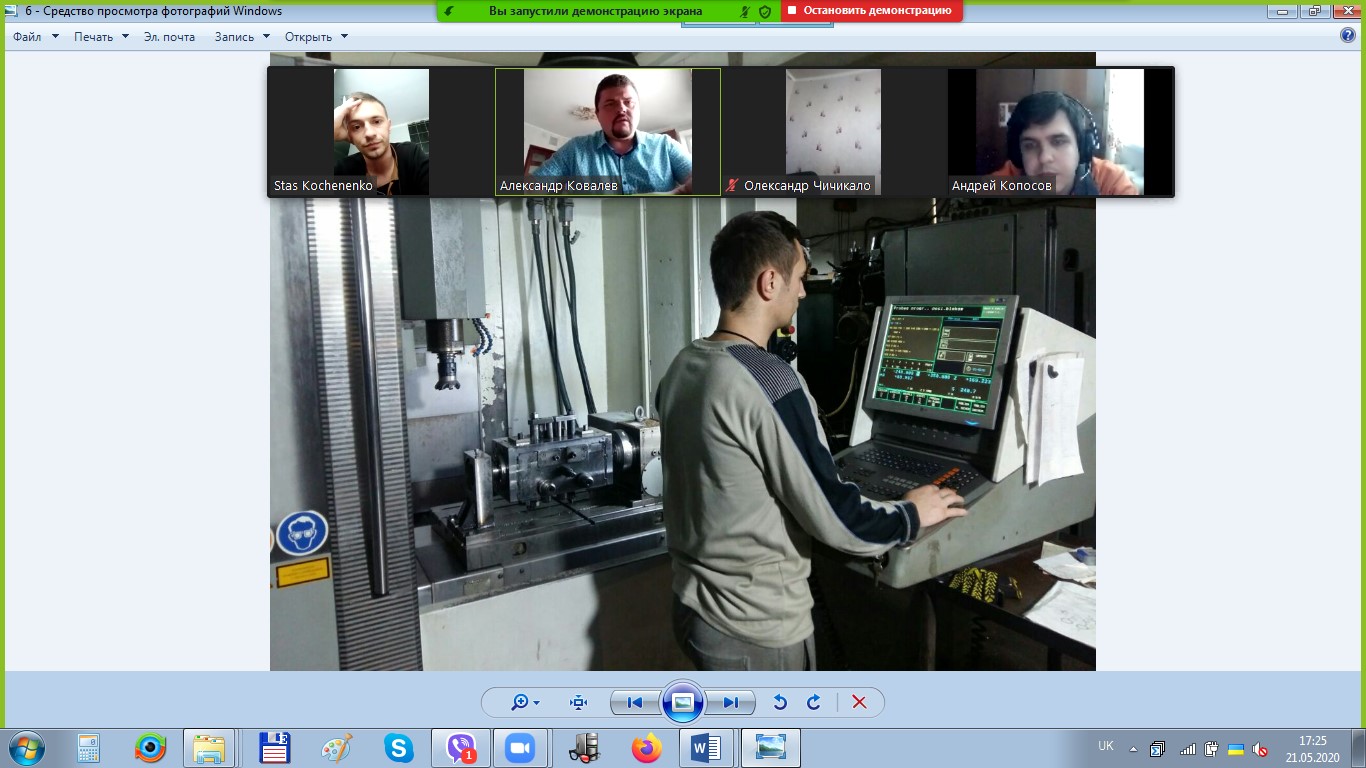Go to the previous photo
This screenshot has height=768, width=1366.
pos(635,702)
